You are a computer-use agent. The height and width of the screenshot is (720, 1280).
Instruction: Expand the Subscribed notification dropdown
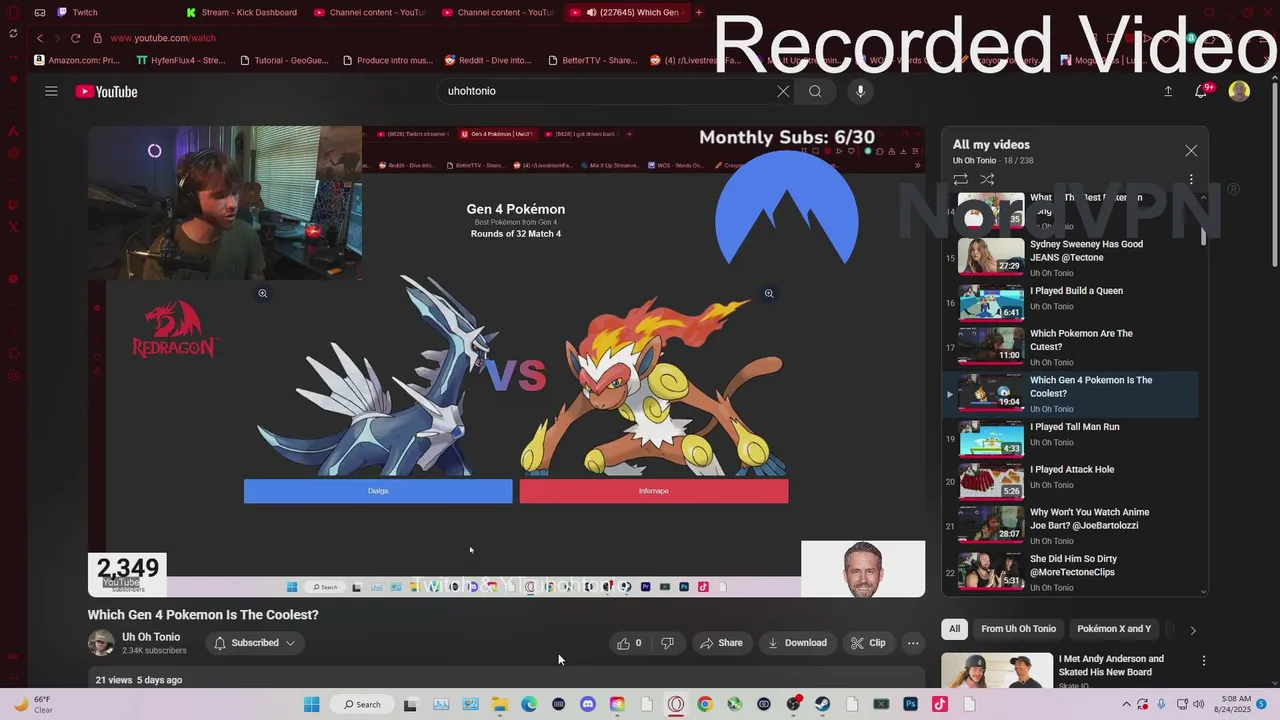(255, 643)
